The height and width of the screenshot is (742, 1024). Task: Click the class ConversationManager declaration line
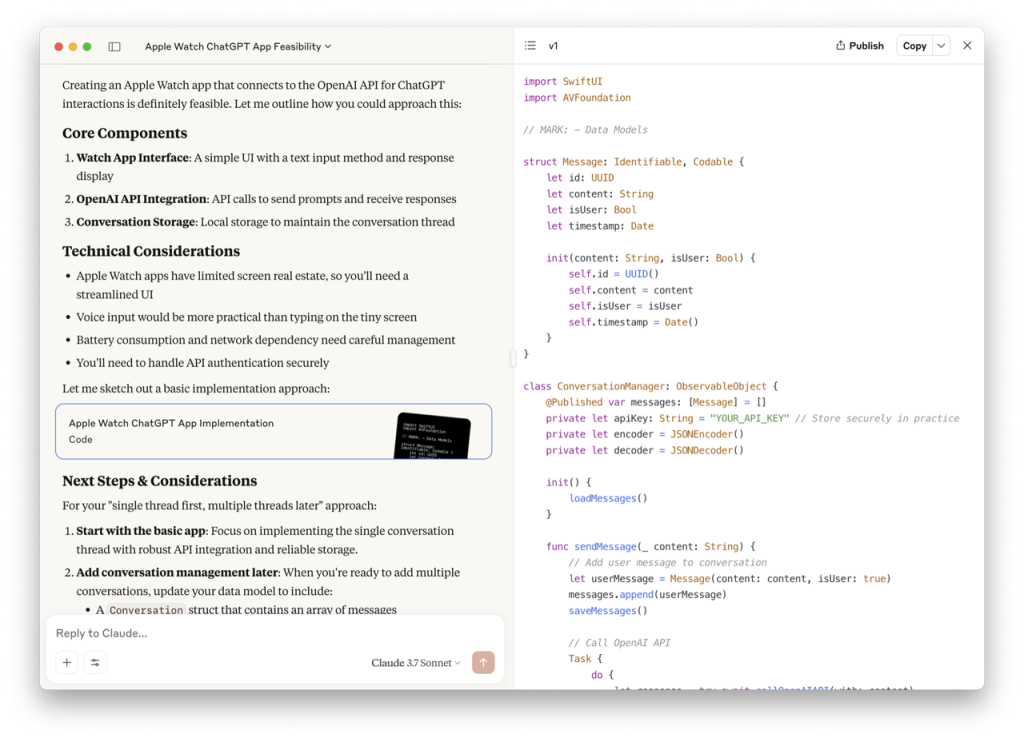pos(650,387)
